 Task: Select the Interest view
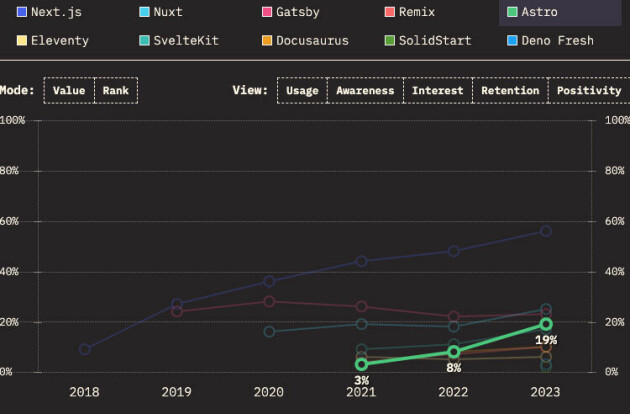coord(438,90)
